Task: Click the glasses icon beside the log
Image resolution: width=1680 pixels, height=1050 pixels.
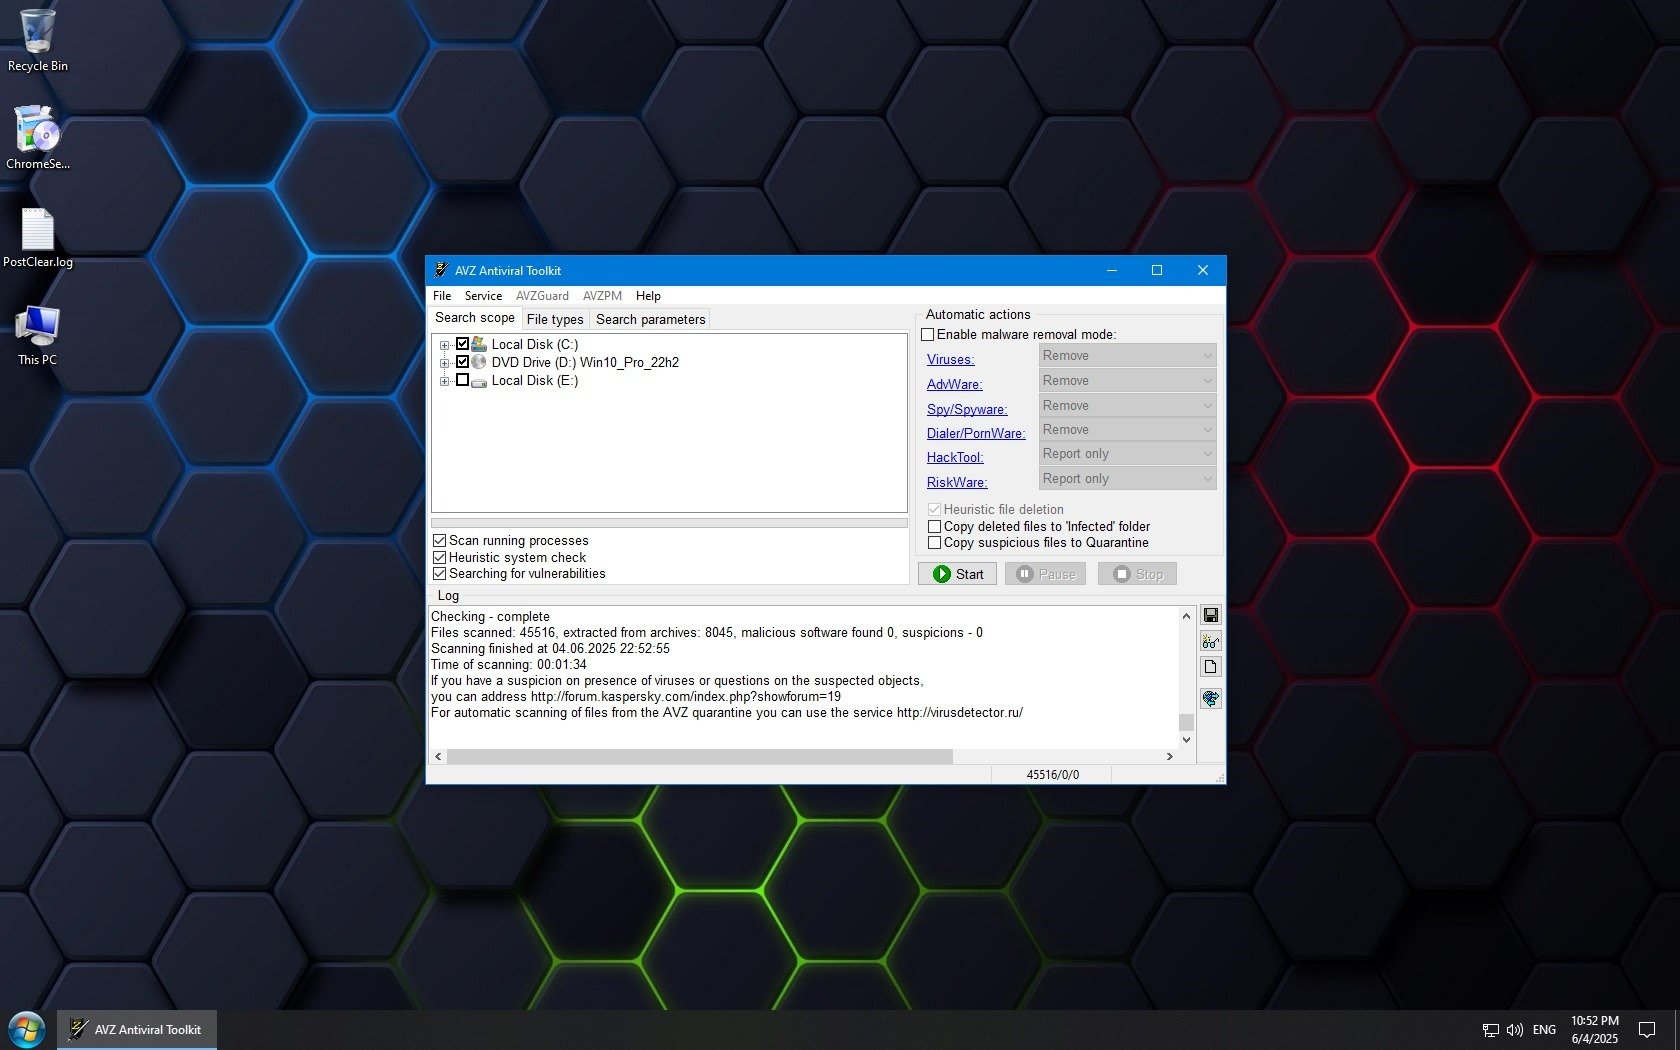Action: click(x=1210, y=642)
